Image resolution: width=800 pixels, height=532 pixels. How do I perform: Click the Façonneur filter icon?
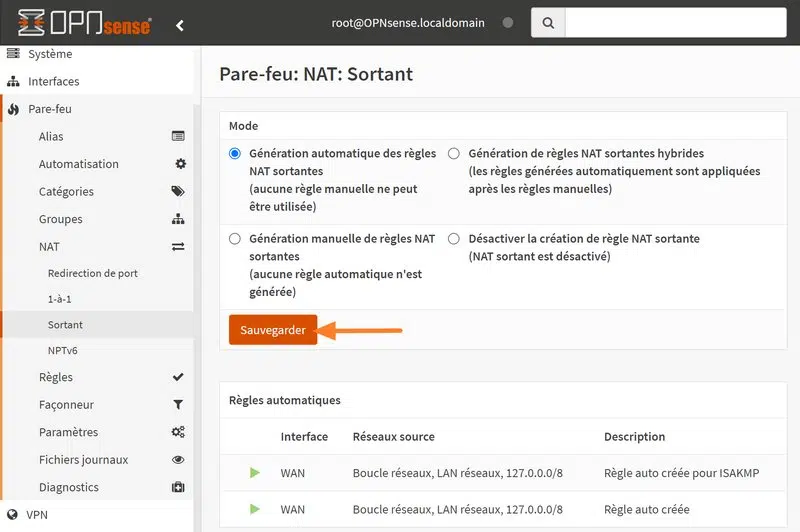(x=178, y=405)
